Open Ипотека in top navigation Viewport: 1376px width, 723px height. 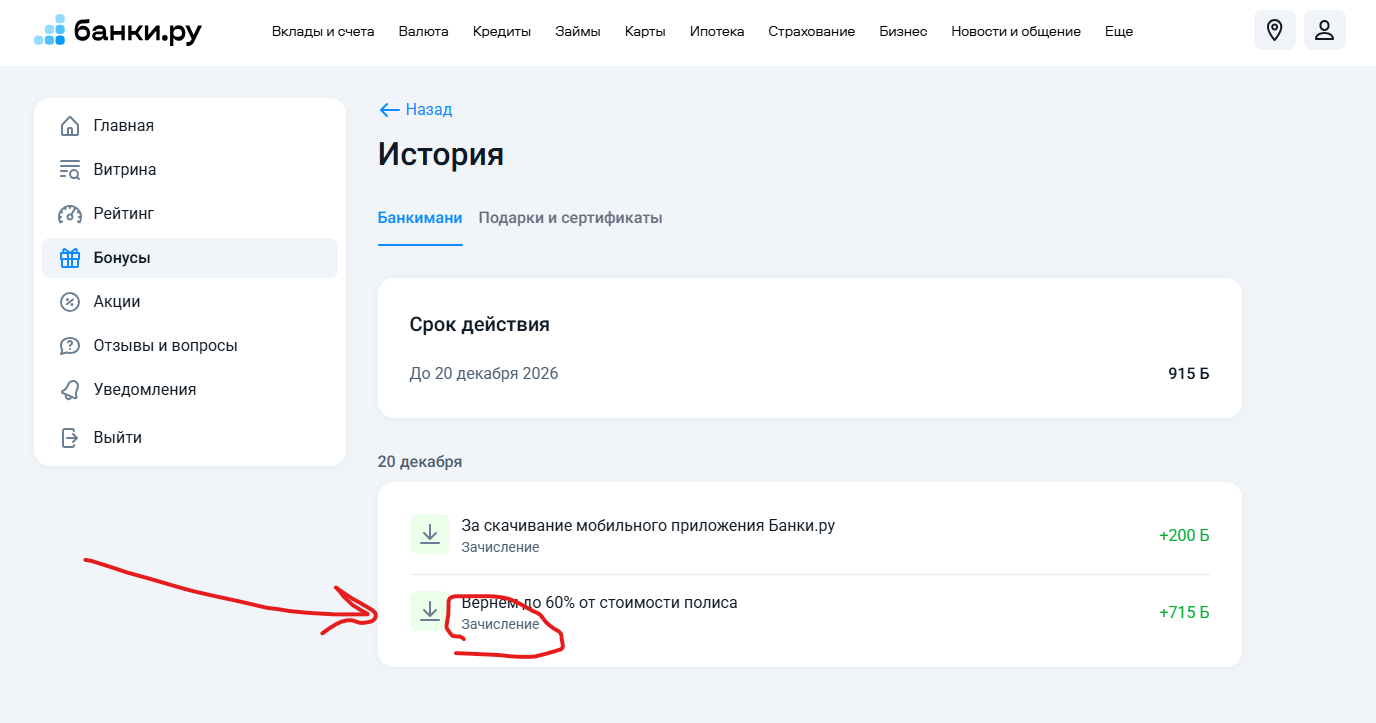717,31
